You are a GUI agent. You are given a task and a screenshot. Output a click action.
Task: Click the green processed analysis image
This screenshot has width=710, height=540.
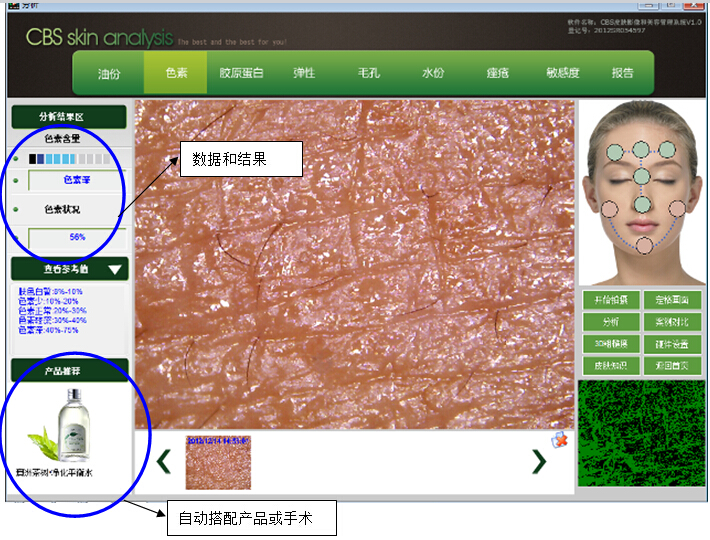pyautogui.click(x=642, y=433)
